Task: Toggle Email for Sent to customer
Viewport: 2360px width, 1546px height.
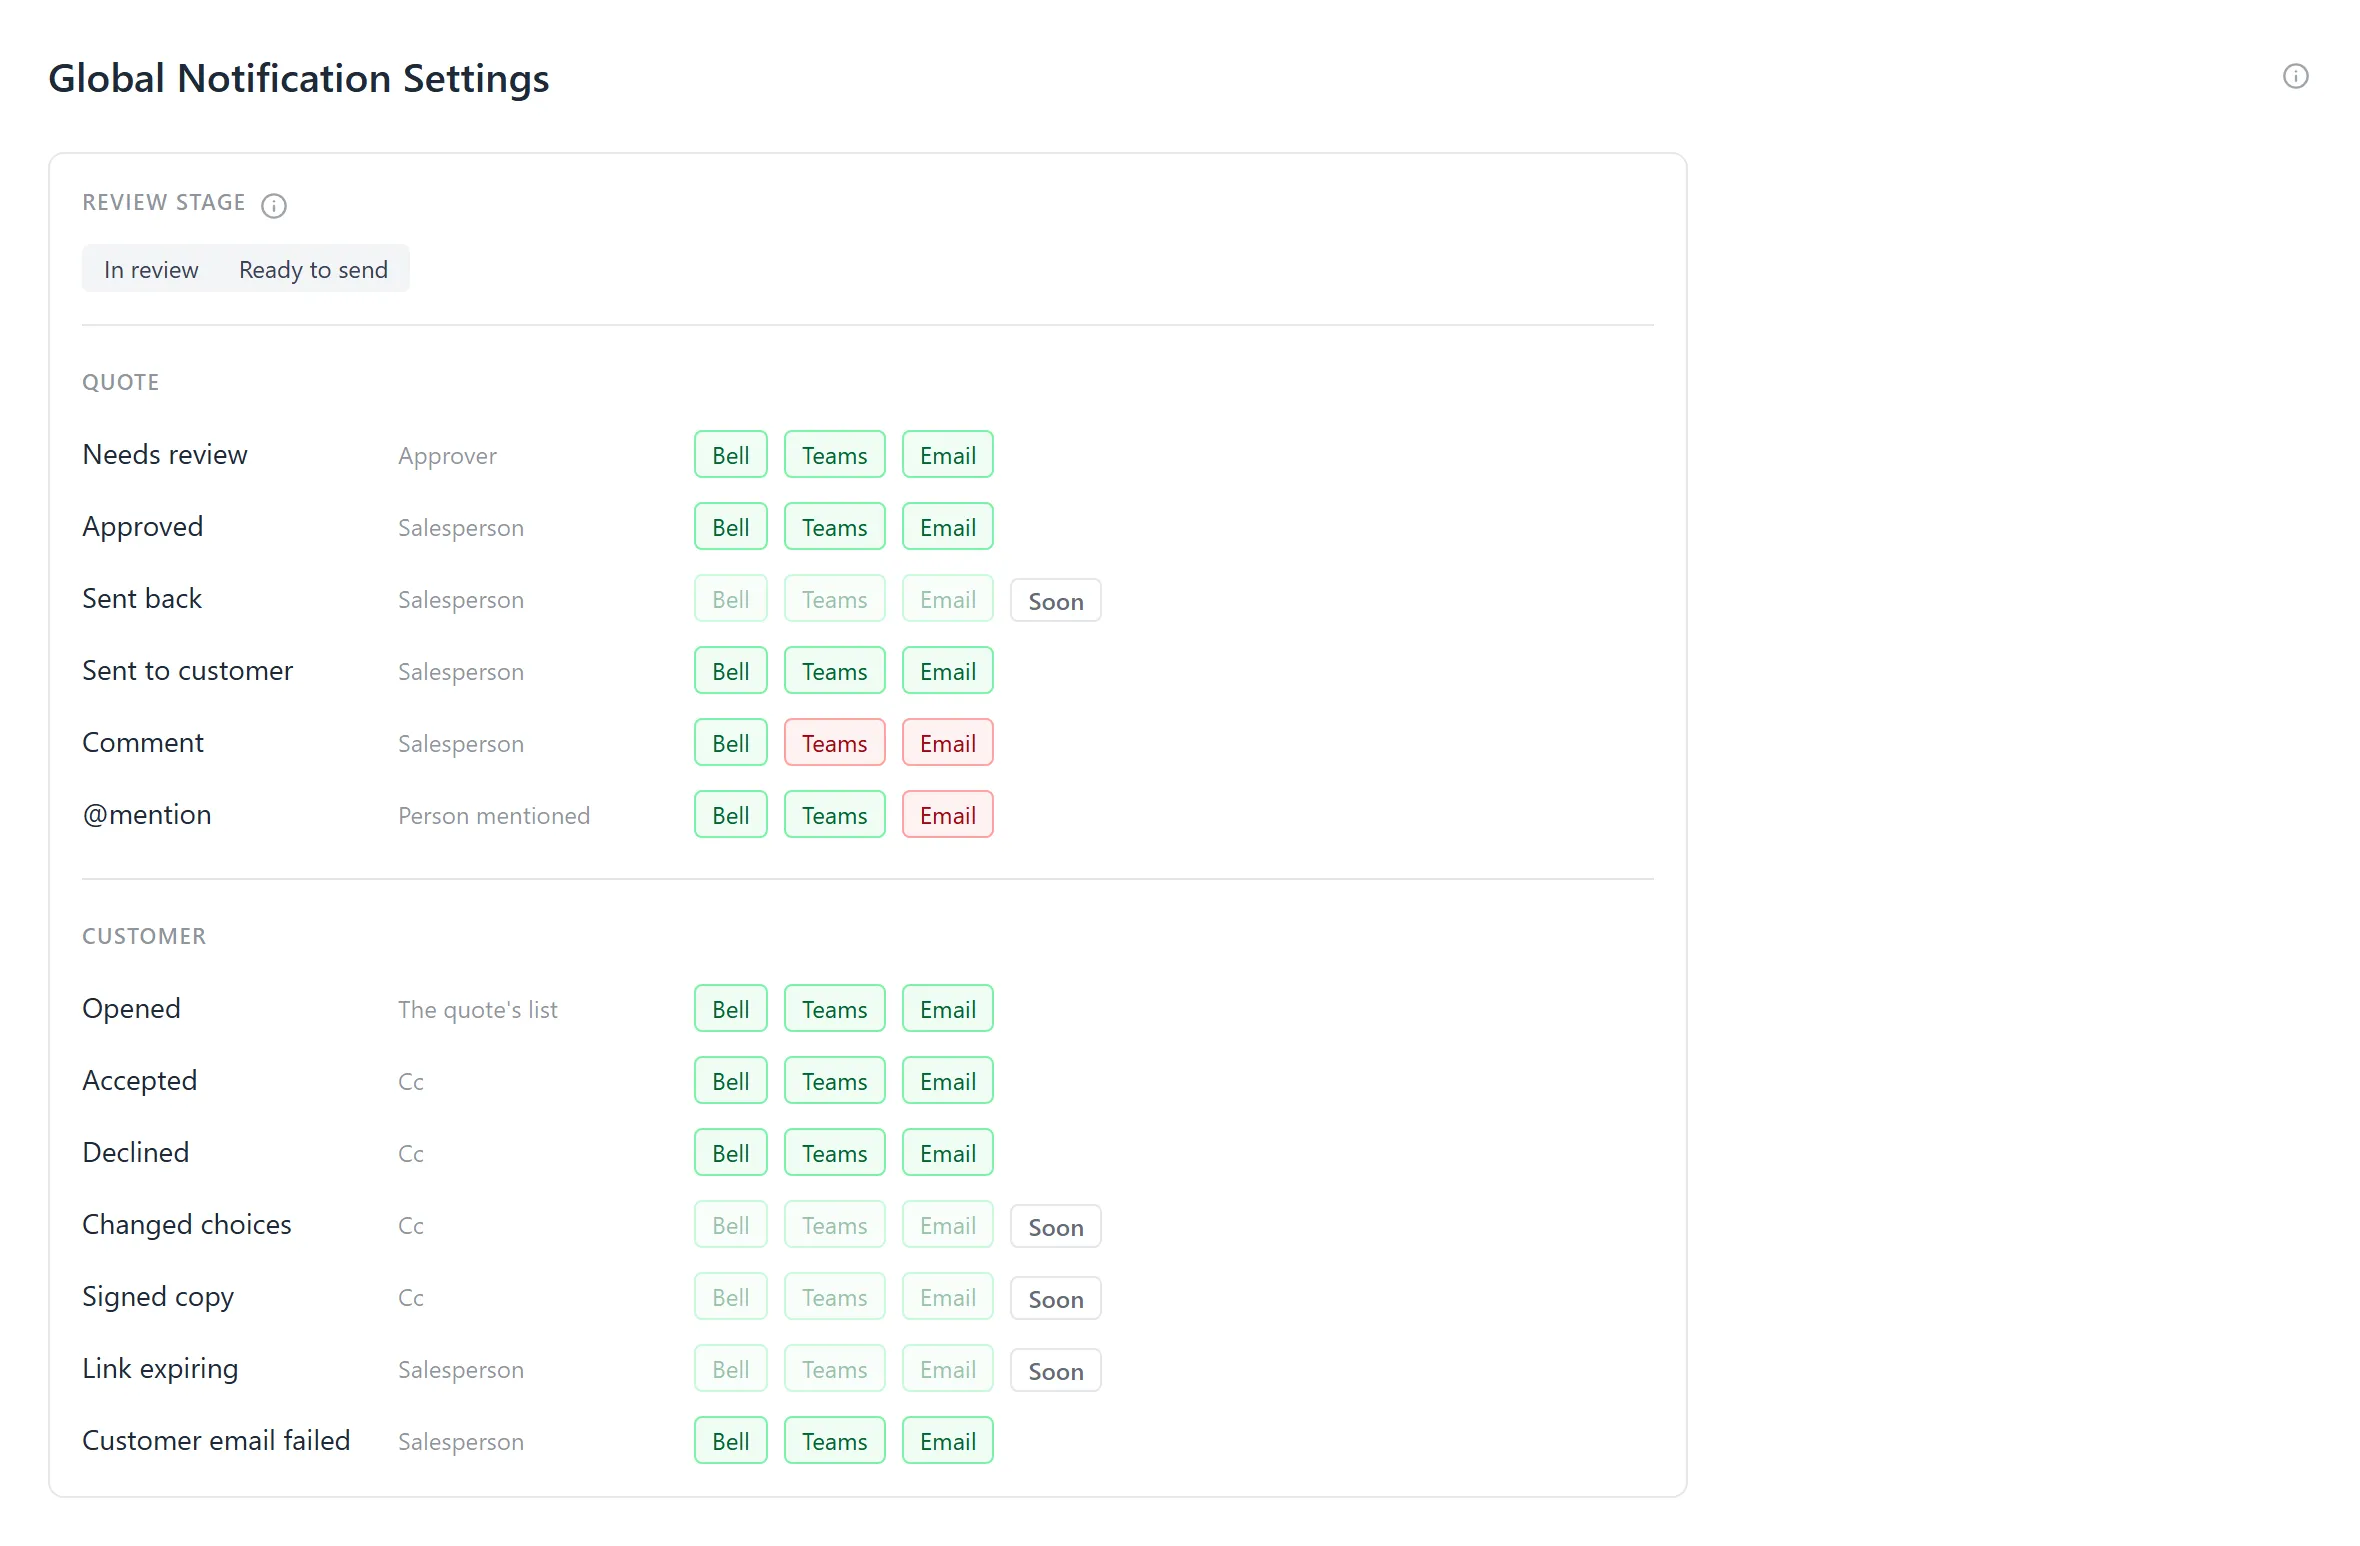Action: tap(948, 671)
